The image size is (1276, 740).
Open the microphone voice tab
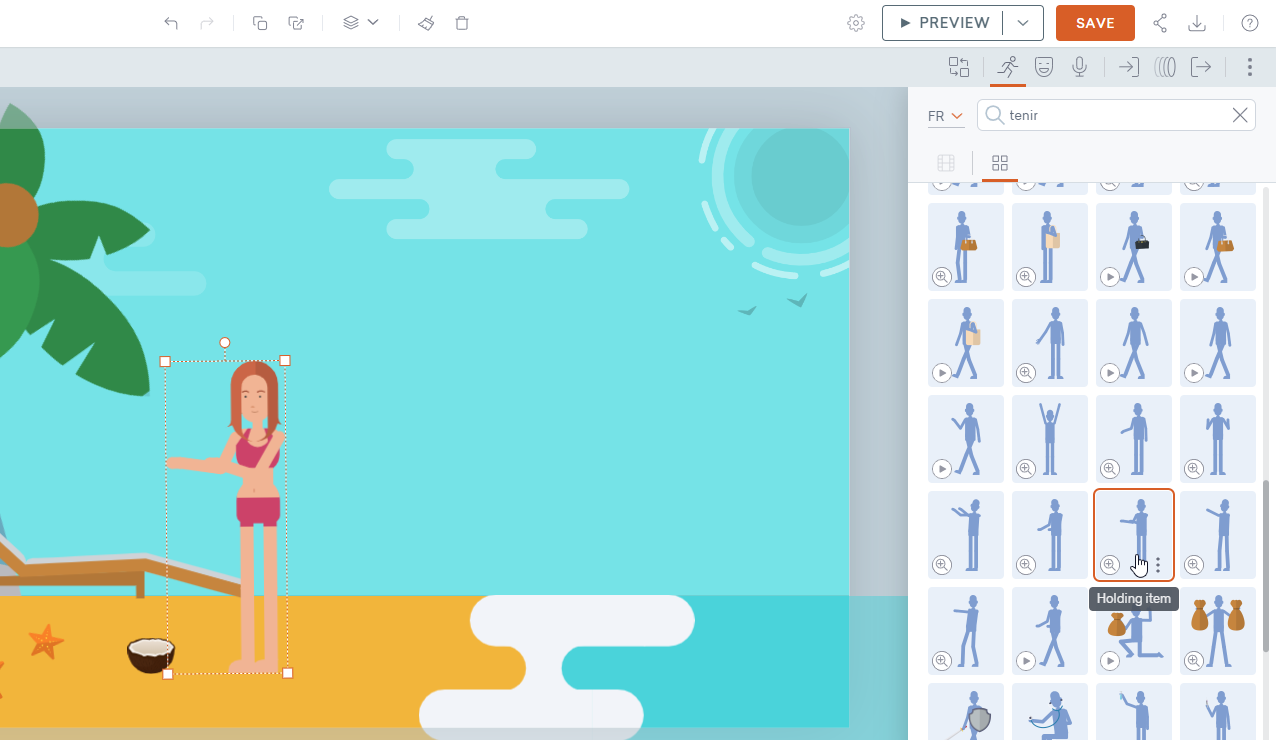pos(1079,67)
